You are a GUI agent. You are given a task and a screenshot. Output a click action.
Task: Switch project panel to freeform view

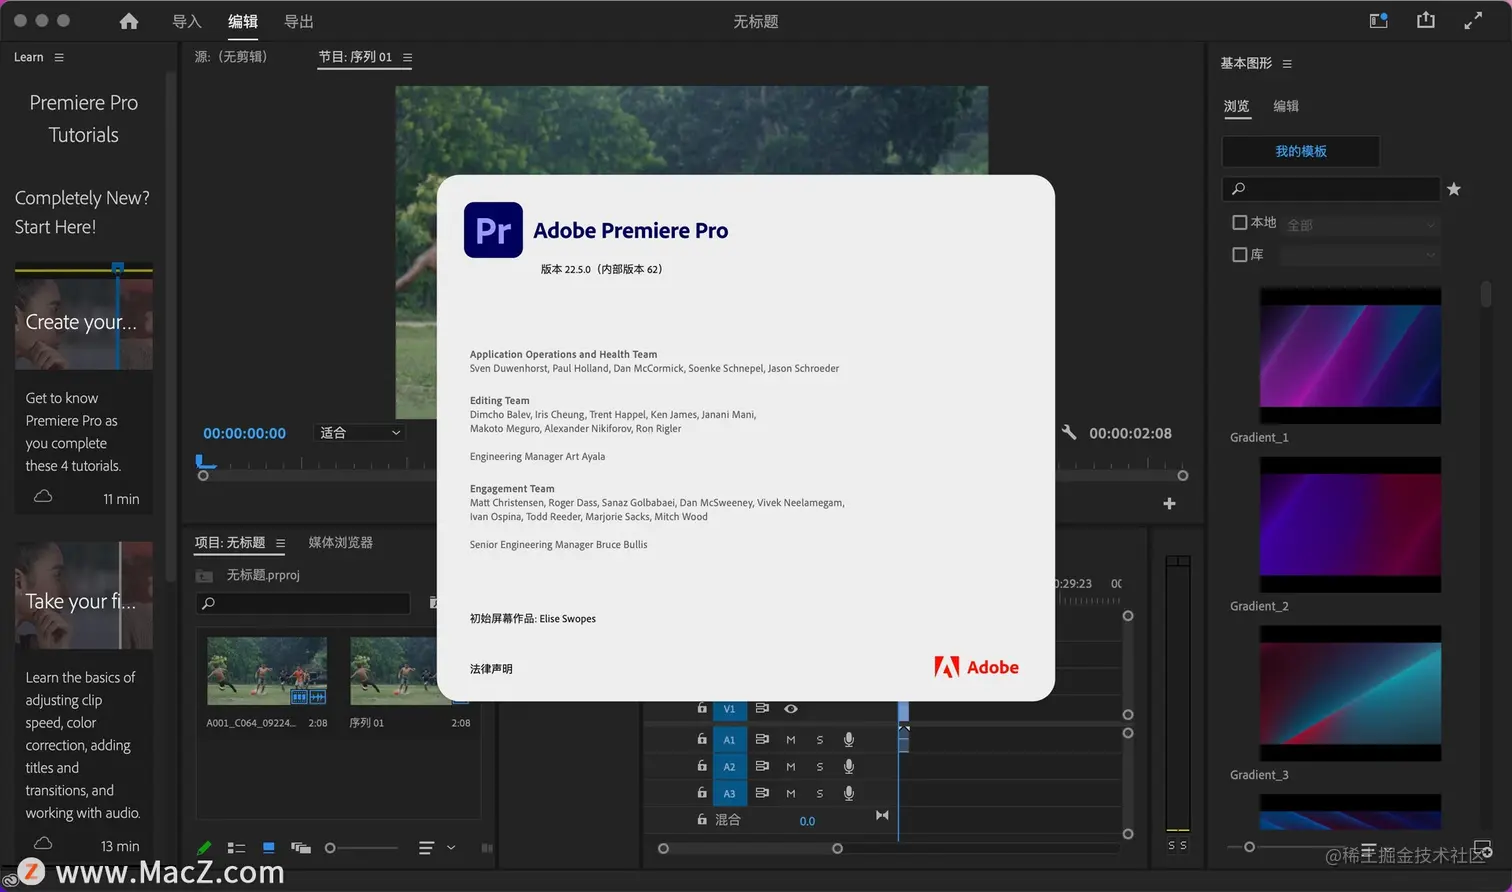point(301,848)
